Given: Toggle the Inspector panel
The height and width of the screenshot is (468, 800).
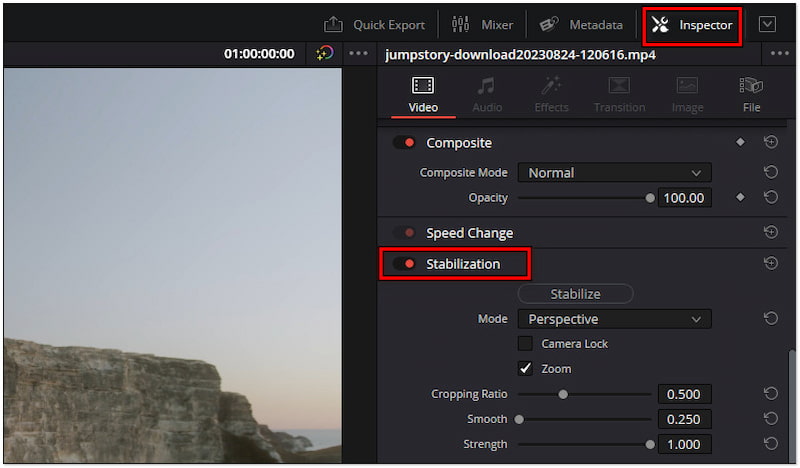Looking at the screenshot, I should 692,25.
